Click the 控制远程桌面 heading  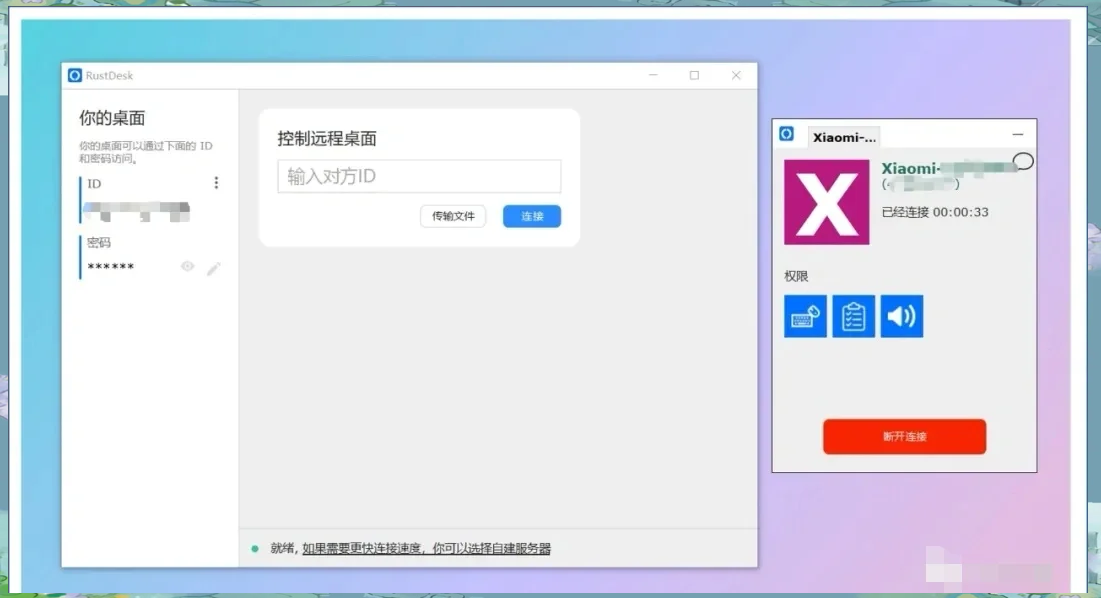click(327, 138)
